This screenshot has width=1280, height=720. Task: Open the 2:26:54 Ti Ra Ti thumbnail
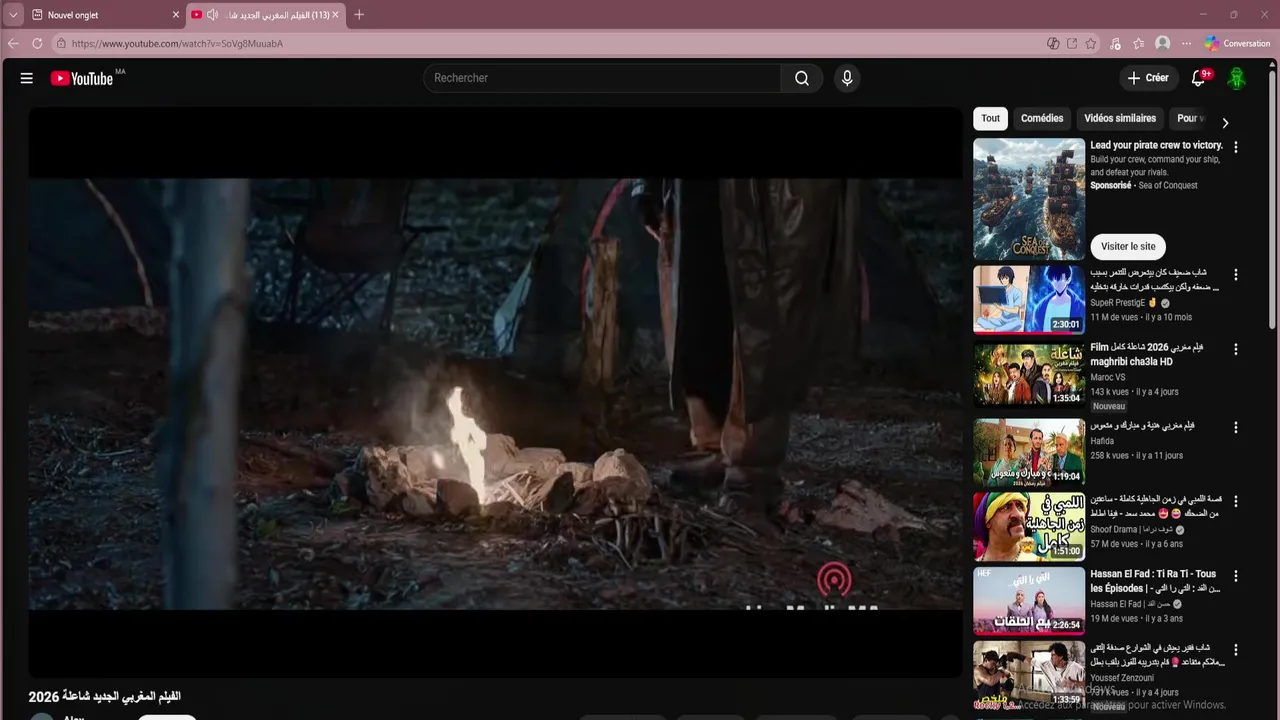[1029, 601]
